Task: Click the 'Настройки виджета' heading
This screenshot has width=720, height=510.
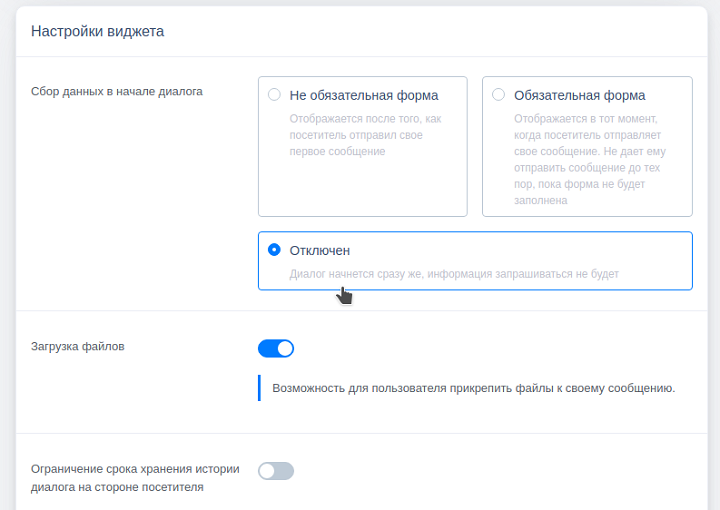Action: tap(97, 31)
